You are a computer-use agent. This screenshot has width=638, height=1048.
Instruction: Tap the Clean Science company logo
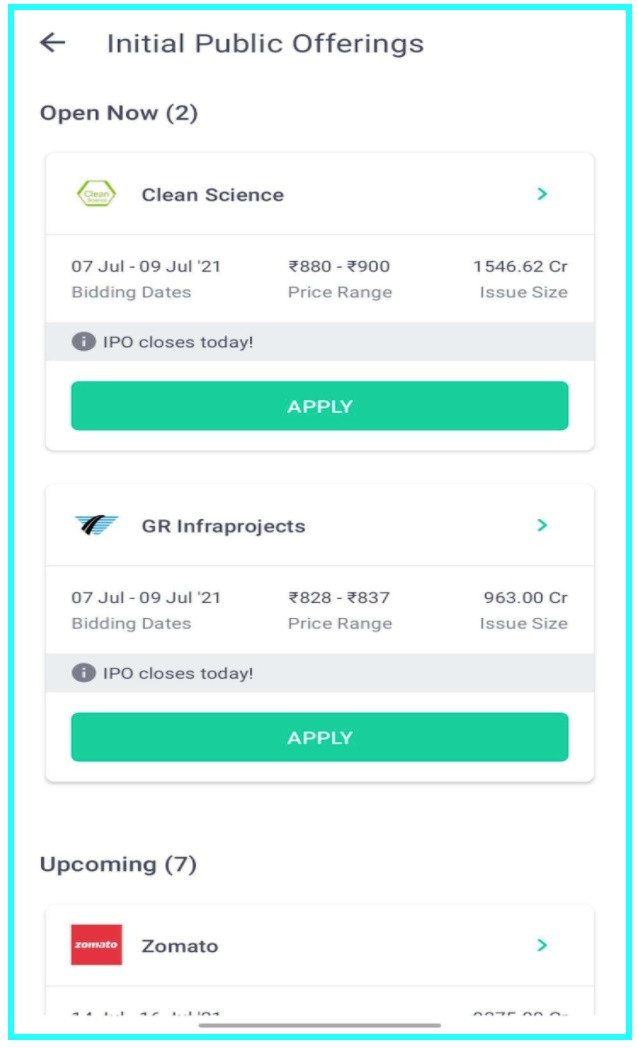(96, 194)
